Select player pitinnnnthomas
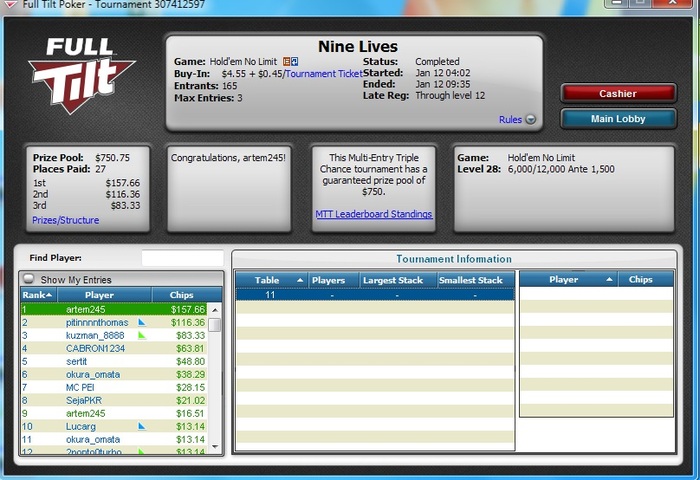This screenshot has height=480, width=700. [97, 322]
